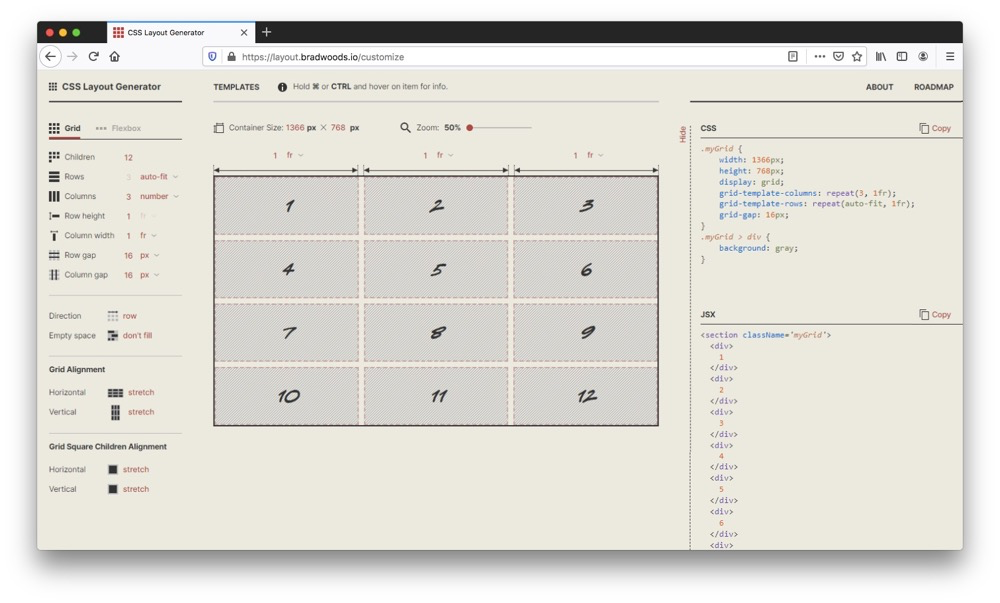The height and width of the screenshot is (603, 1000).
Task: Click the zoom magnifier icon
Action: coord(405,127)
